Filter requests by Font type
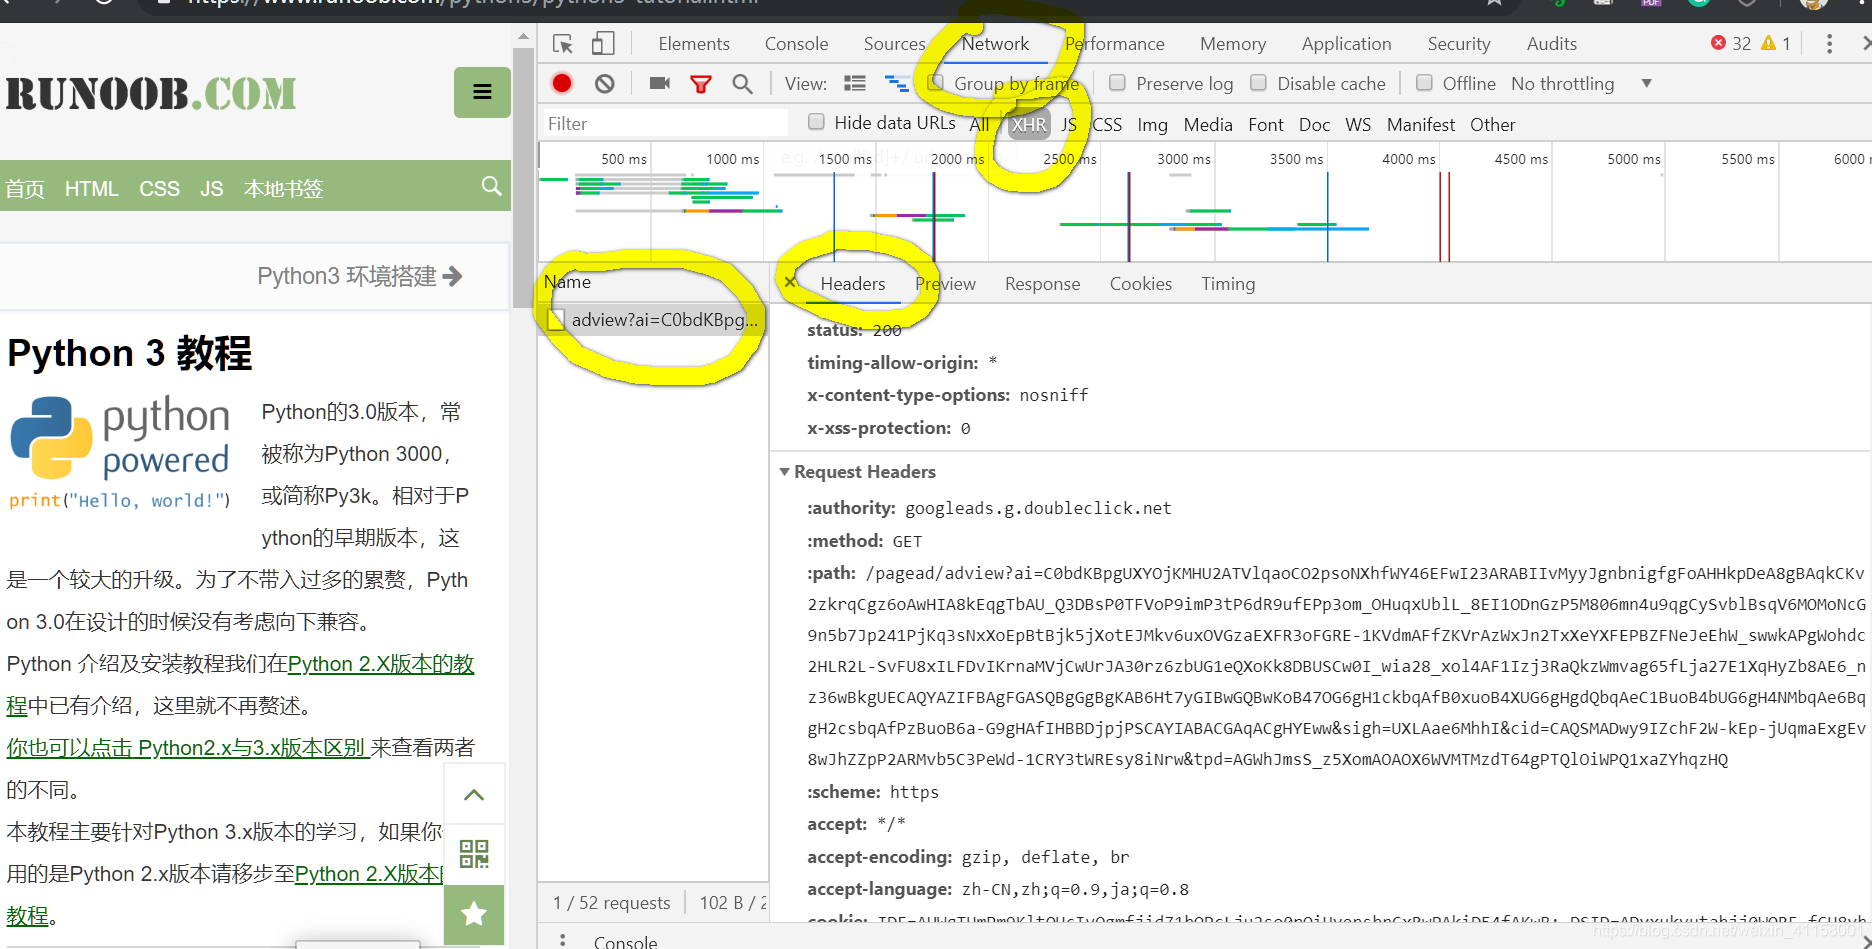Image resolution: width=1872 pixels, height=949 pixels. coord(1266,125)
